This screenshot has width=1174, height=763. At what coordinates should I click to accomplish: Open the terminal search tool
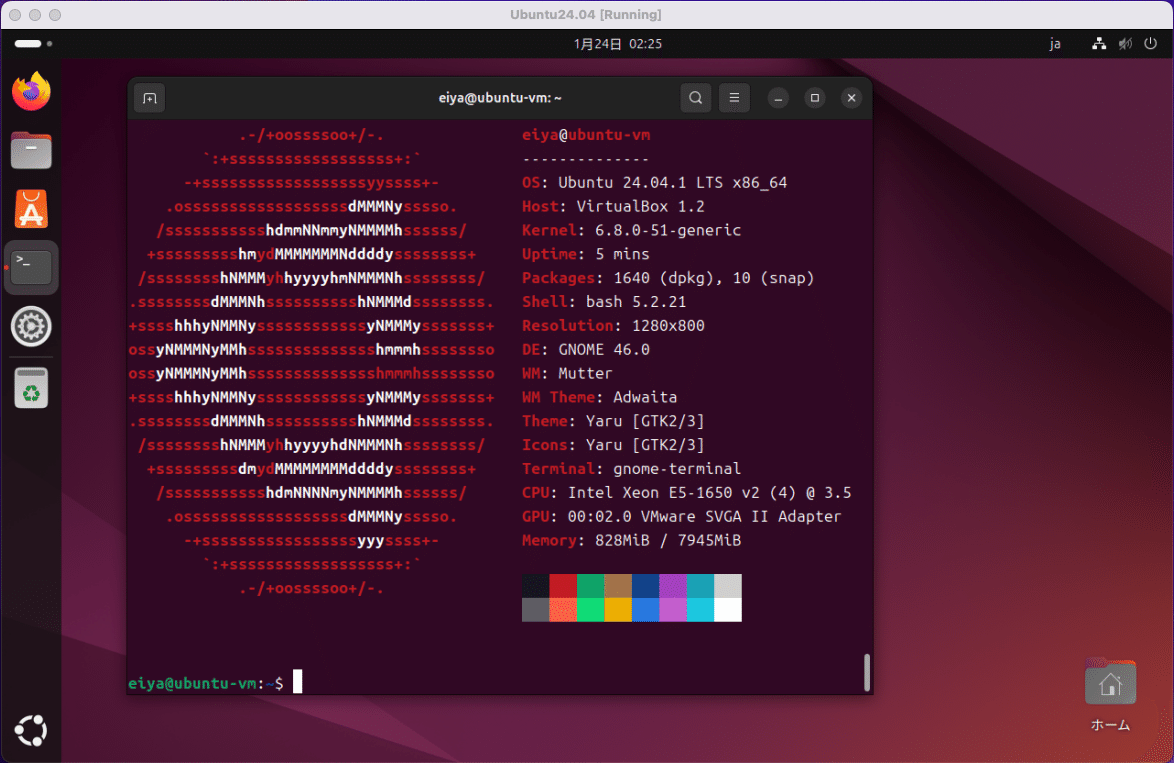tap(696, 98)
